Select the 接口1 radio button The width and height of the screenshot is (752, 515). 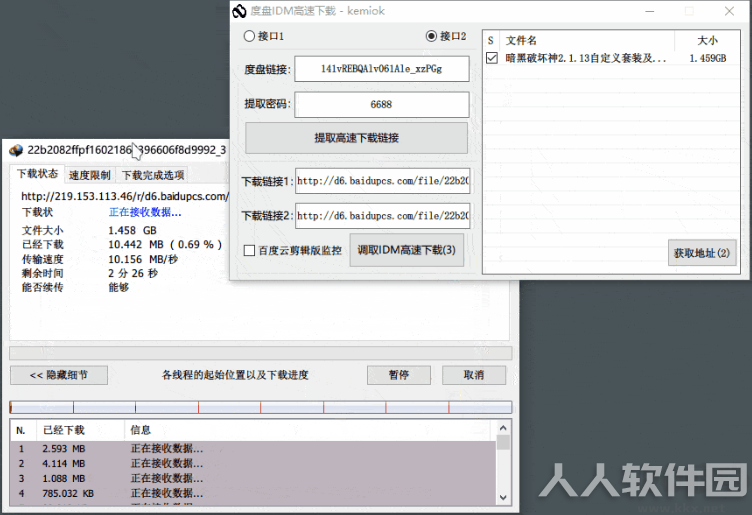coord(249,36)
